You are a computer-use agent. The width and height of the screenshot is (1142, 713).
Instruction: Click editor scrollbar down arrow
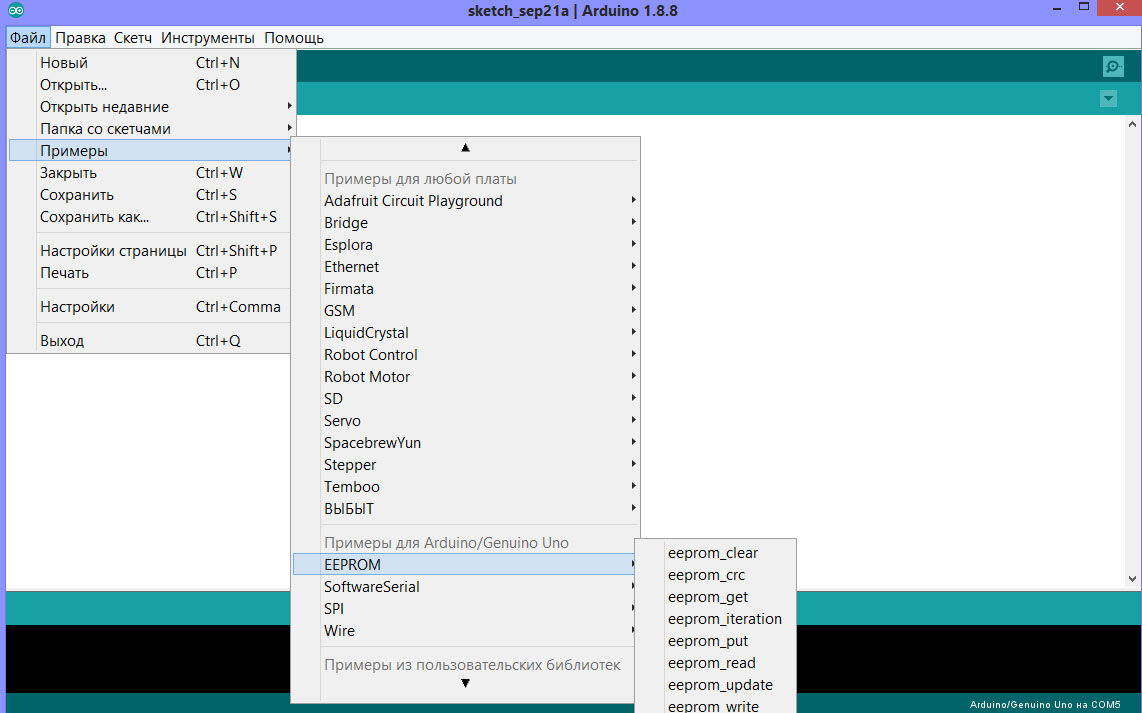click(1132, 579)
